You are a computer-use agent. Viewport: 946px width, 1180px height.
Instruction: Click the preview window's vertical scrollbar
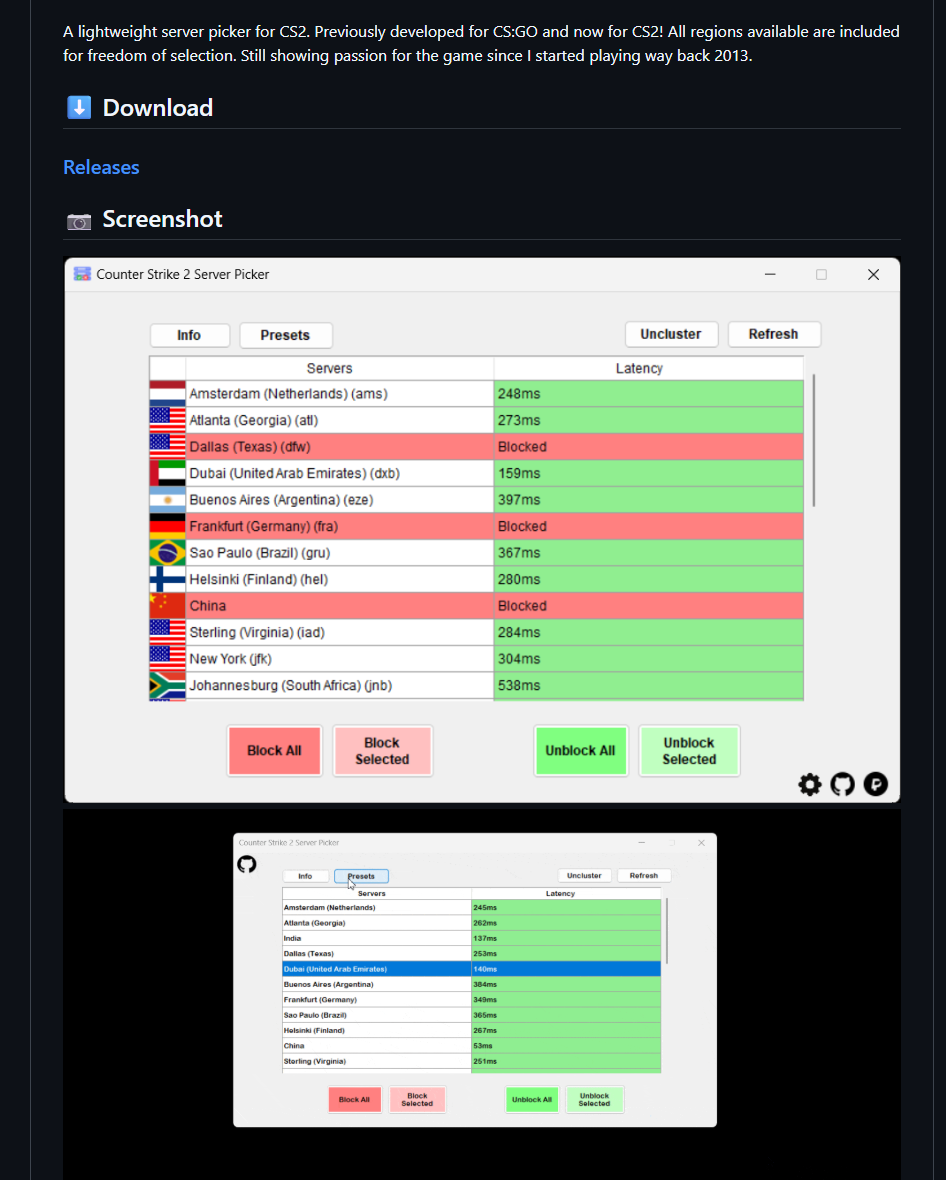point(667,931)
